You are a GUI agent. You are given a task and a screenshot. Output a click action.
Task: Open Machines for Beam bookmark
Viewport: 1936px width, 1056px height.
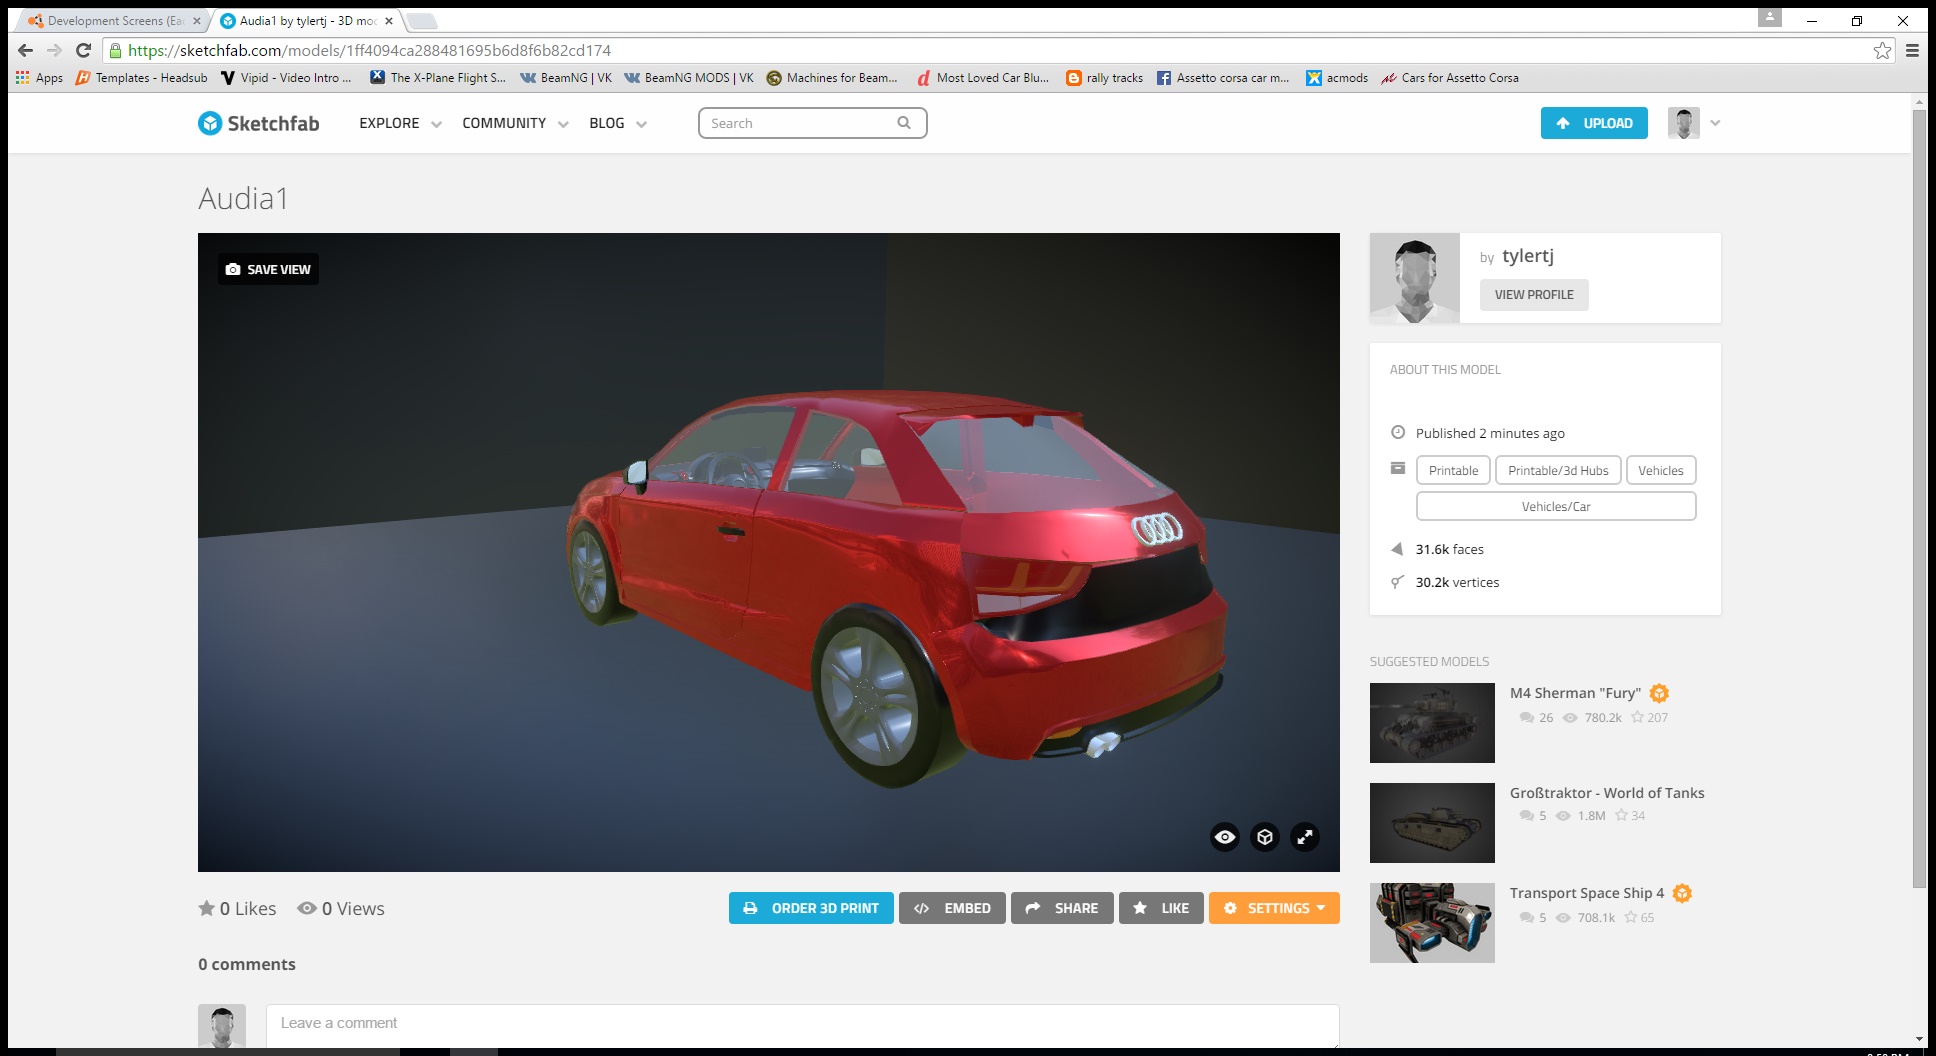[x=832, y=77]
